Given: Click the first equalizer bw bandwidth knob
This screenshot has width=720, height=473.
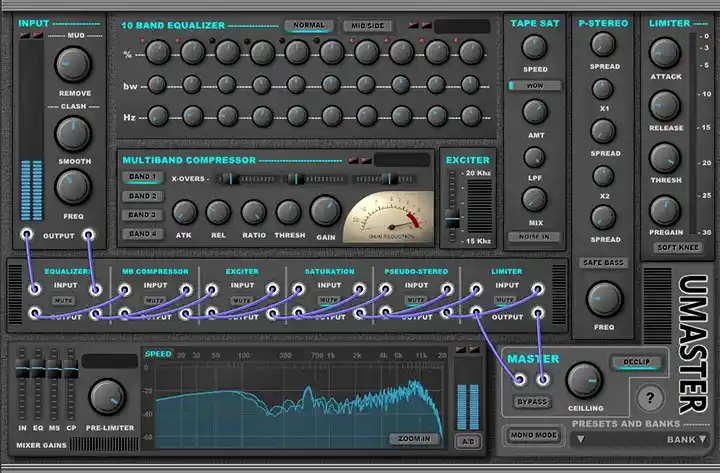Looking at the screenshot, I should [157, 85].
